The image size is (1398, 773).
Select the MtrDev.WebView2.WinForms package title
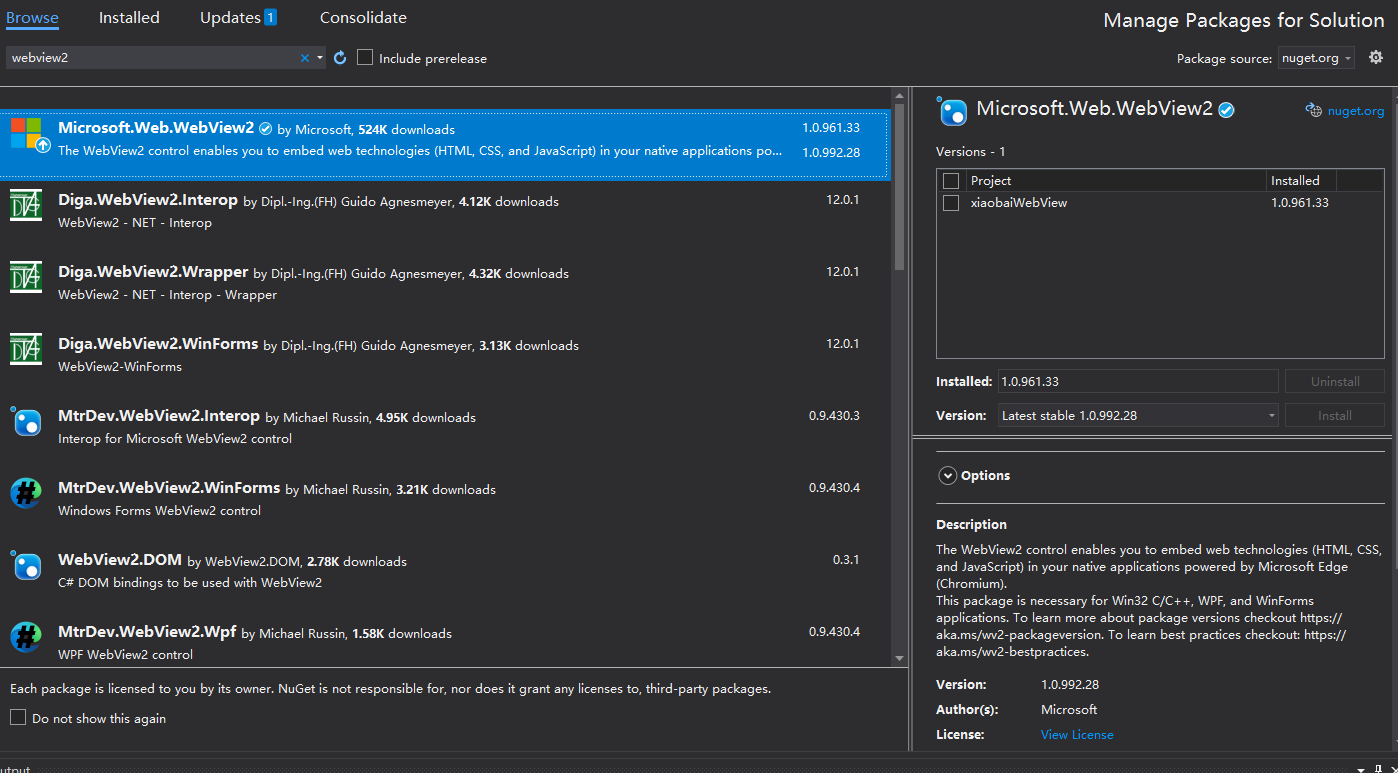click(169, 488)
